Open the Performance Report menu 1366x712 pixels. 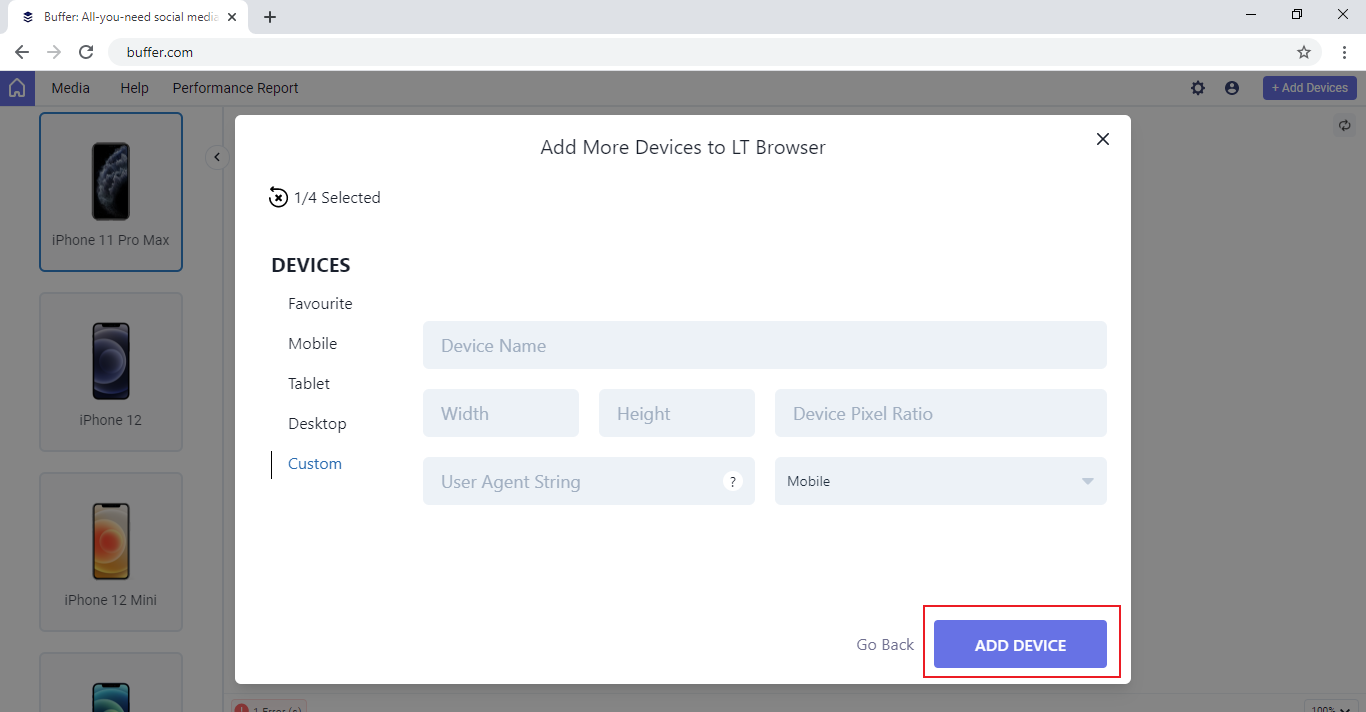pos(235,88)
